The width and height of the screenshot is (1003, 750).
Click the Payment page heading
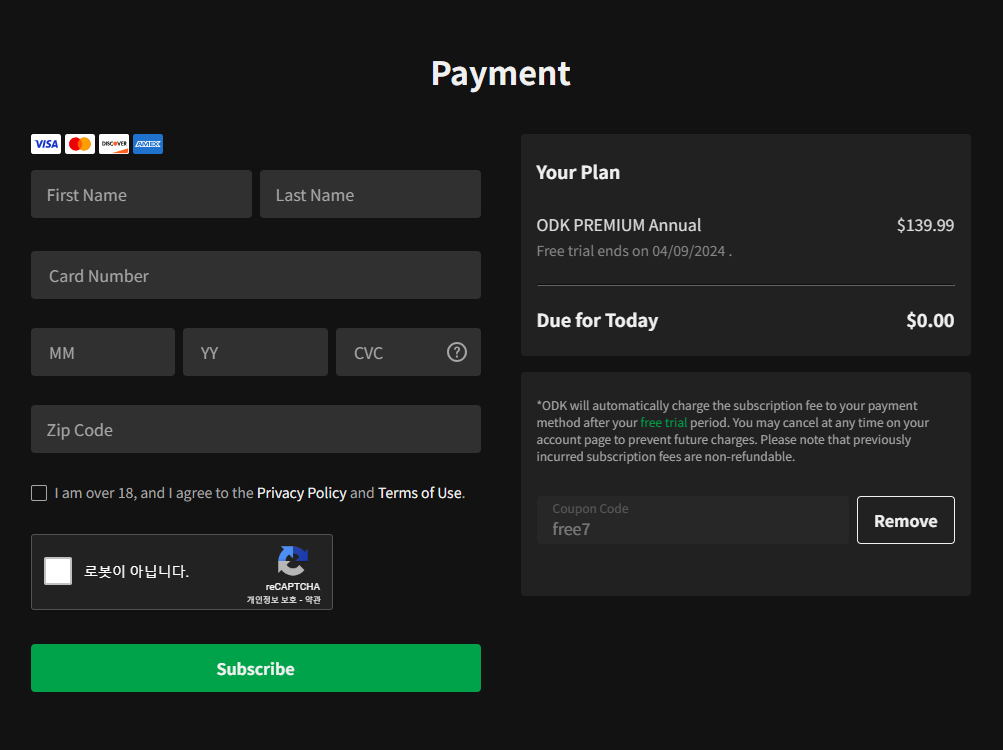pos(501,74)
